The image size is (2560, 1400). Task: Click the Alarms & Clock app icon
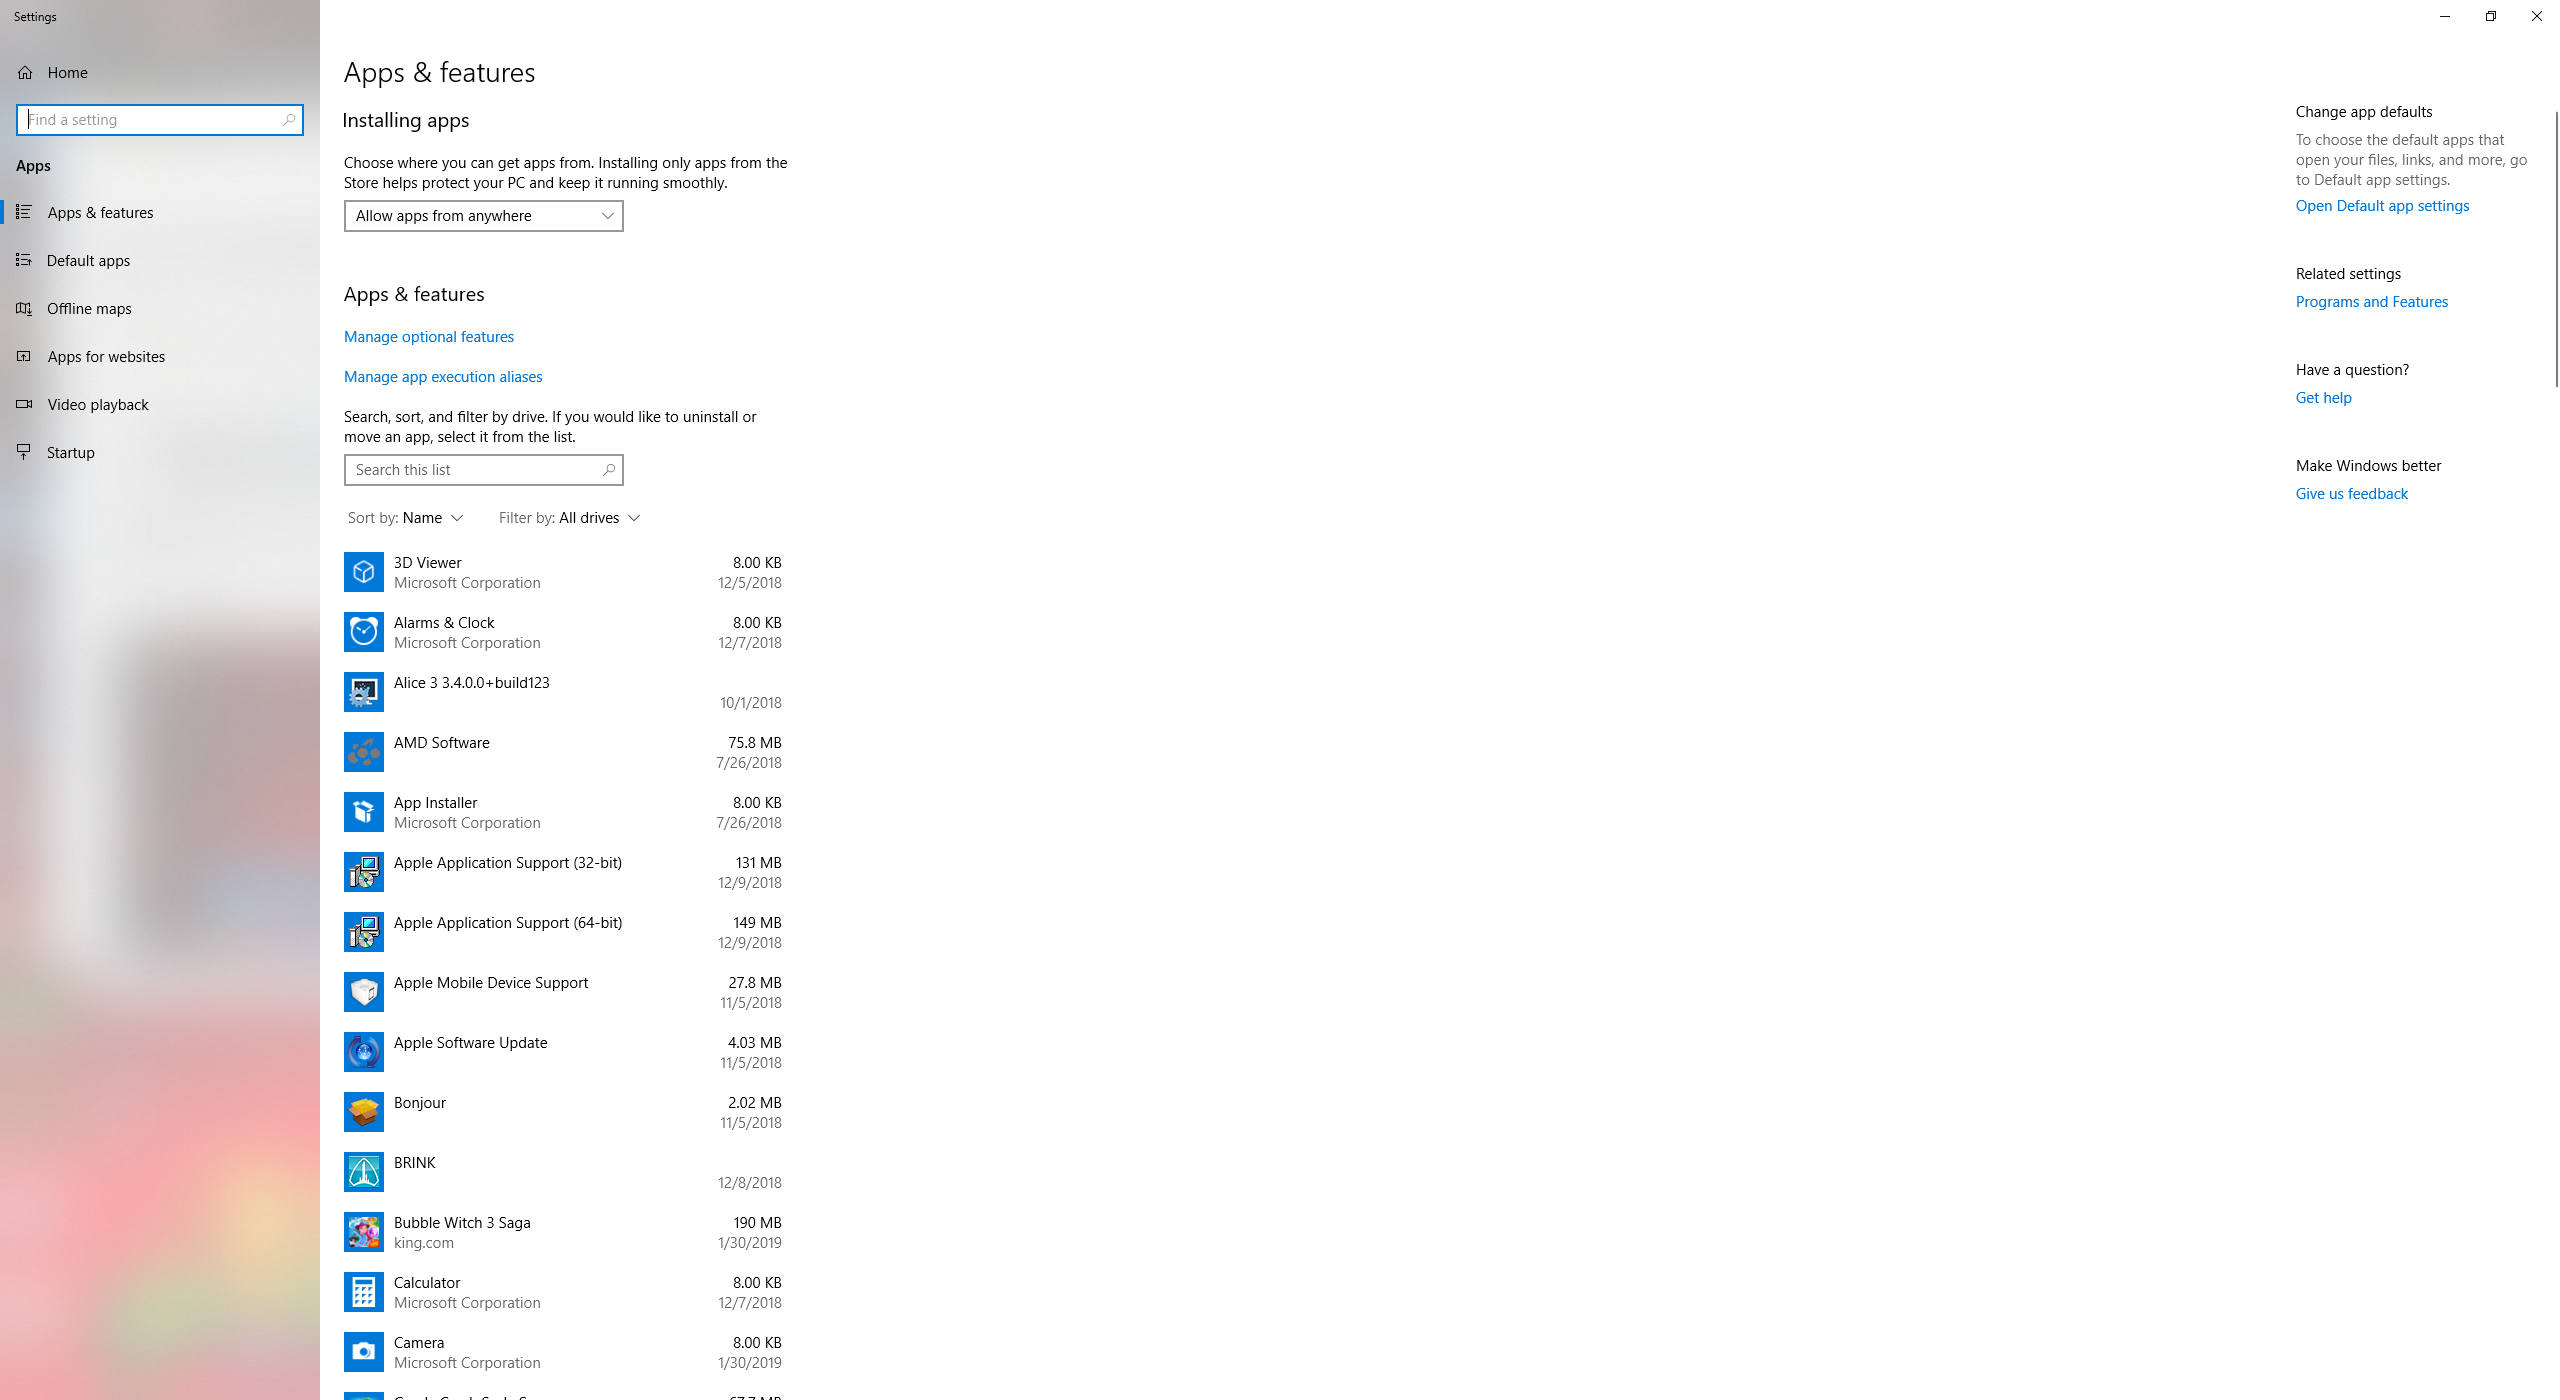tap(362, 629)
